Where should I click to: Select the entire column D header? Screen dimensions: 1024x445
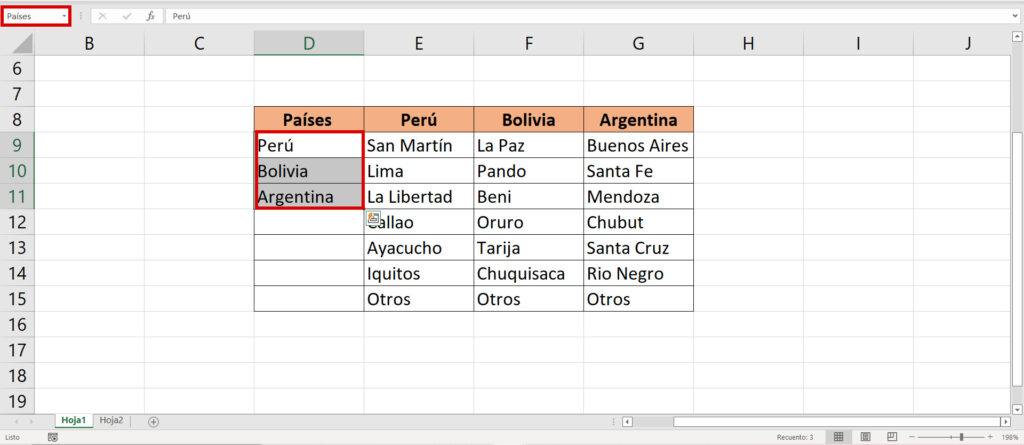[x=309, y=43]
